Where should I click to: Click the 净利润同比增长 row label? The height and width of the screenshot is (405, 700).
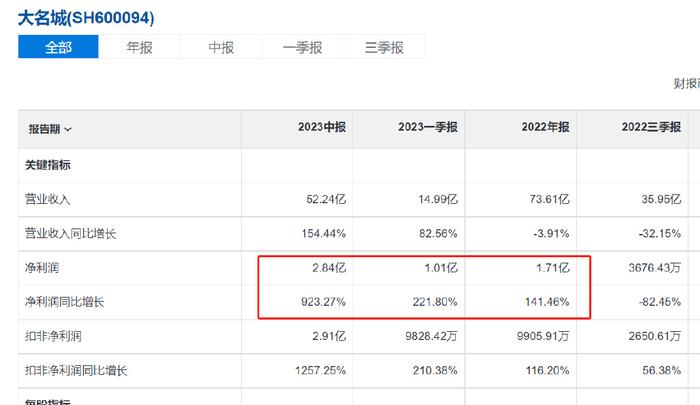(x=64, y=302)
